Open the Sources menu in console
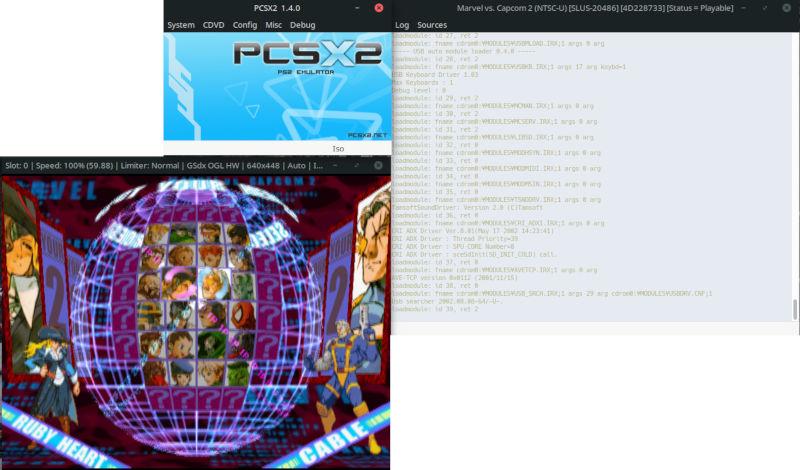 pyautogui.click(x=432, y=24)
